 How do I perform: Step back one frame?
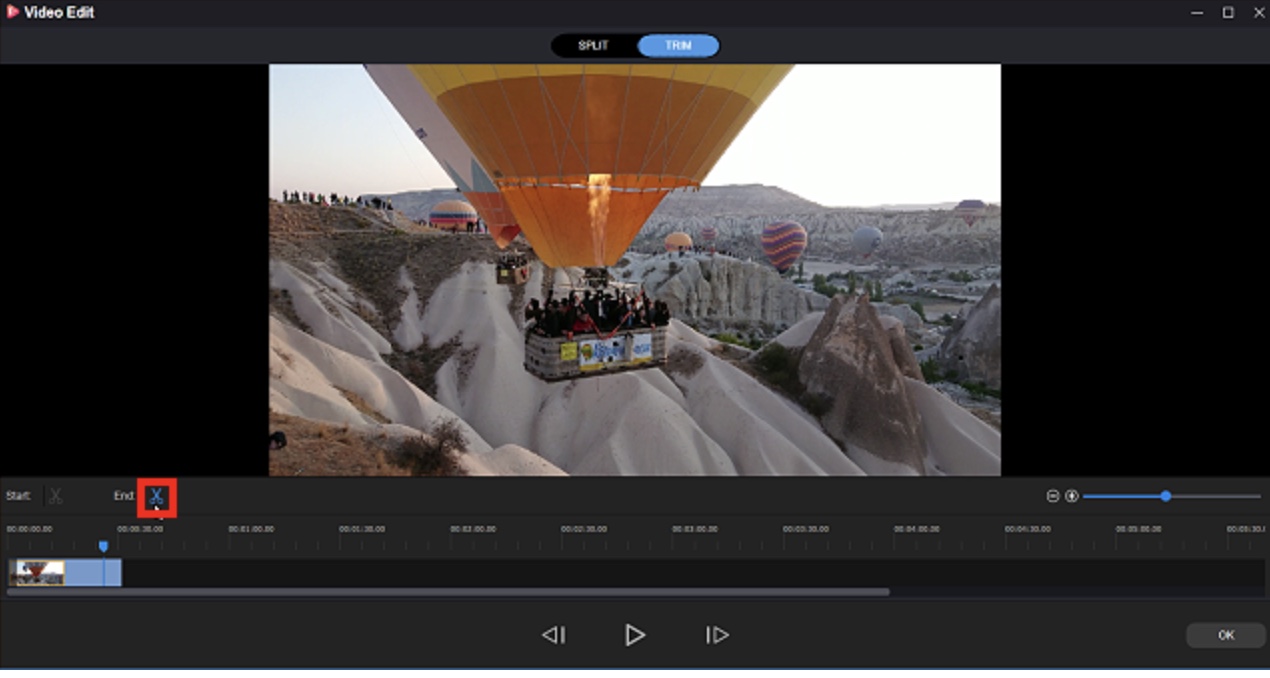(x=553, y=635)
